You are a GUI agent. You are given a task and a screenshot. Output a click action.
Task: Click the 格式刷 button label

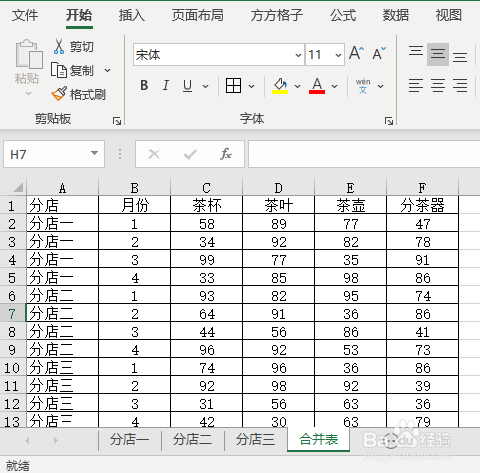pos(88,95)
